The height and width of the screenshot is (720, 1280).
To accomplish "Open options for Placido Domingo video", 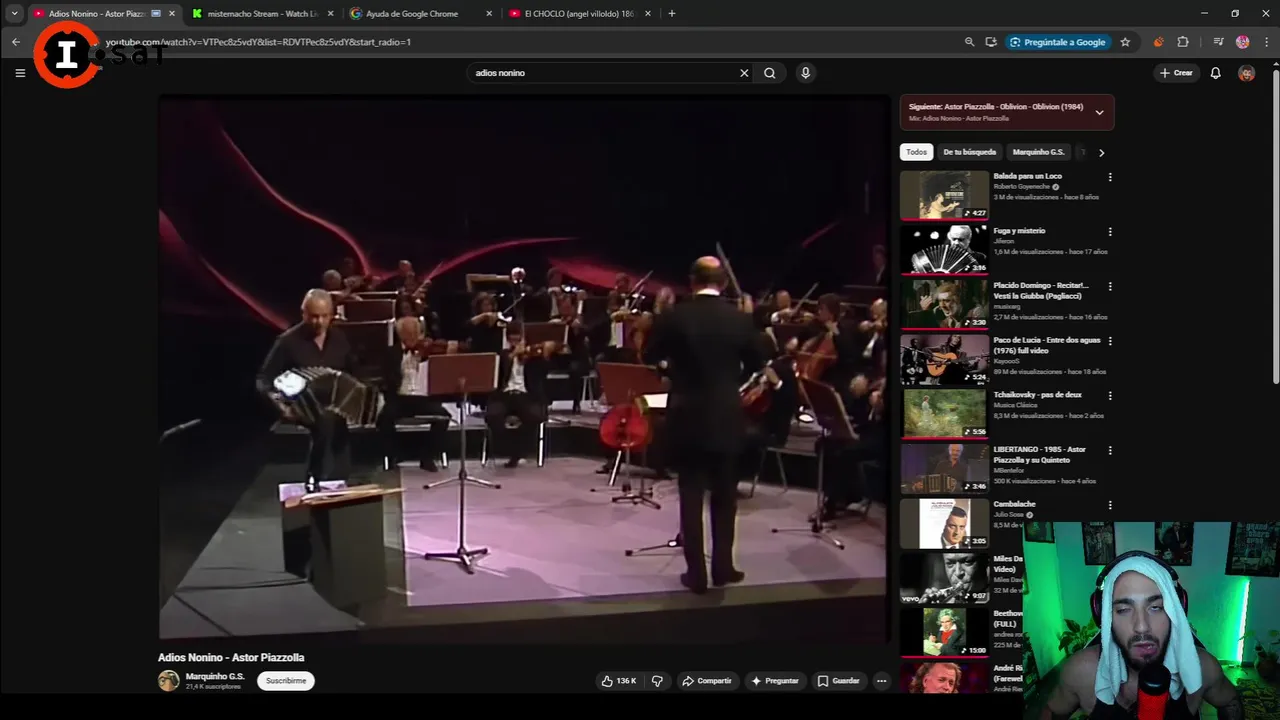I will 1110,287.
